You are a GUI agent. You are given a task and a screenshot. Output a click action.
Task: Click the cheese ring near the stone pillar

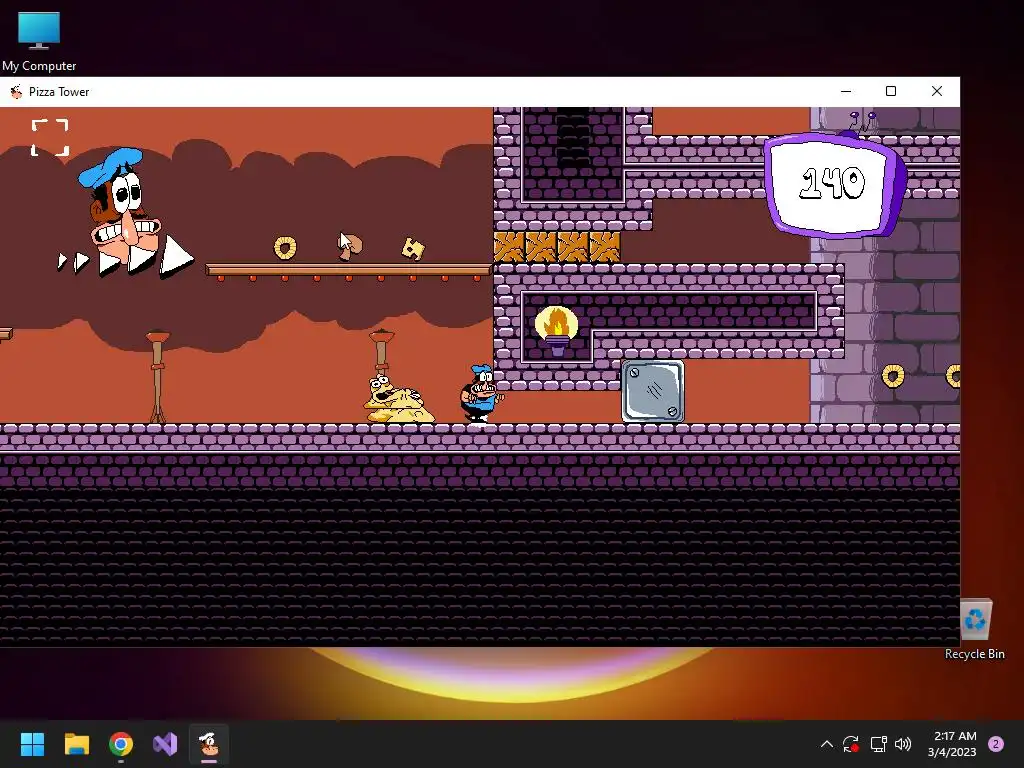[893, 376]
